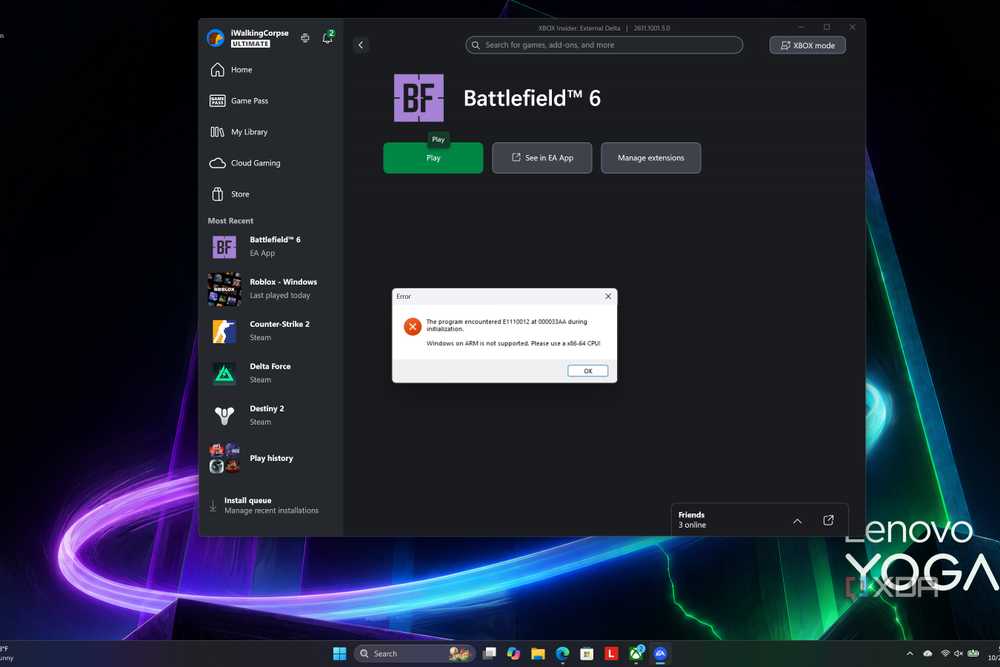Screen dimensions: 1000x667
Task: Go back with the left chevron button
Action: click(x=360, y=45)
